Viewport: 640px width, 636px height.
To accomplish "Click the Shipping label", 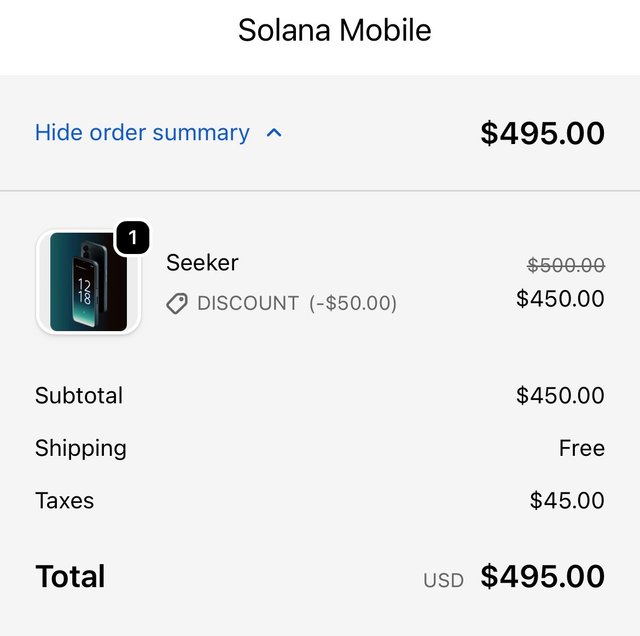I will click(81, 448).
